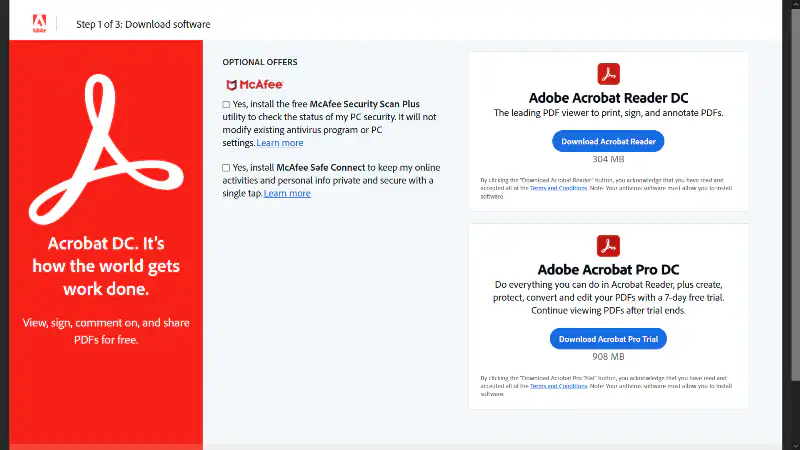Open Learn more for Safe Connect
The image size is (800, 450).
[x=287, y=193]
